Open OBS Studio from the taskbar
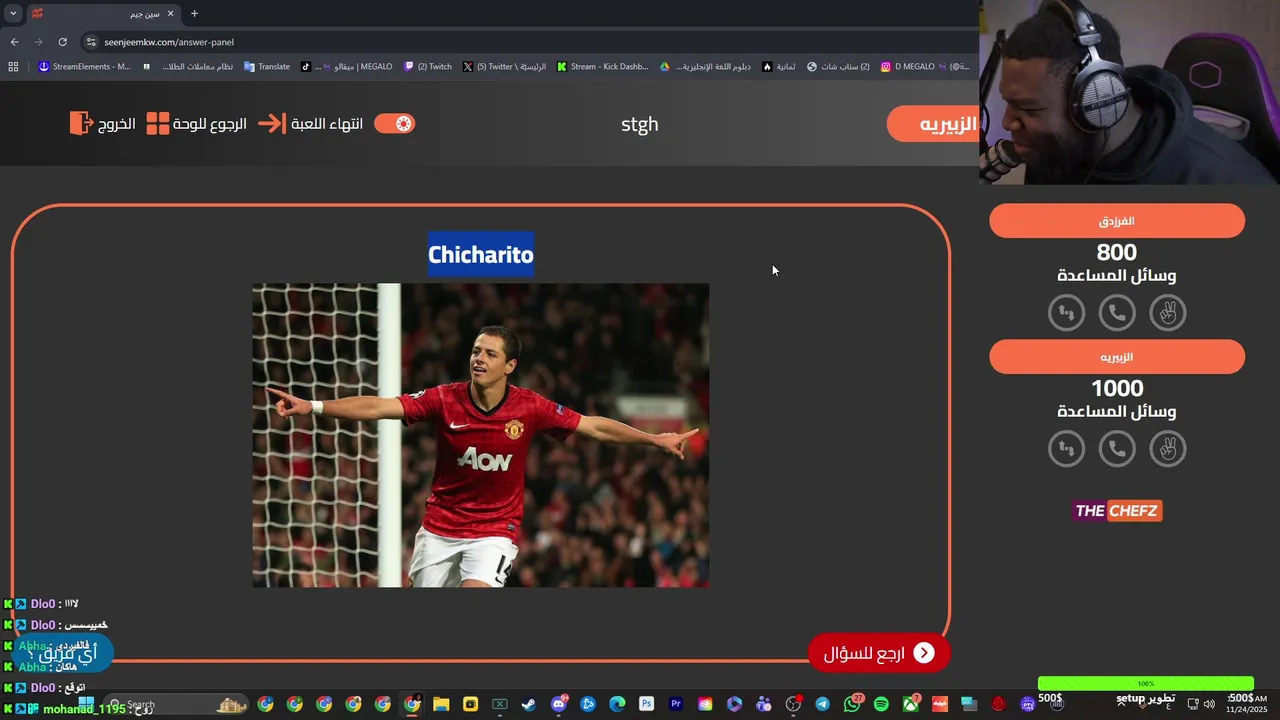 pos(793,704)
